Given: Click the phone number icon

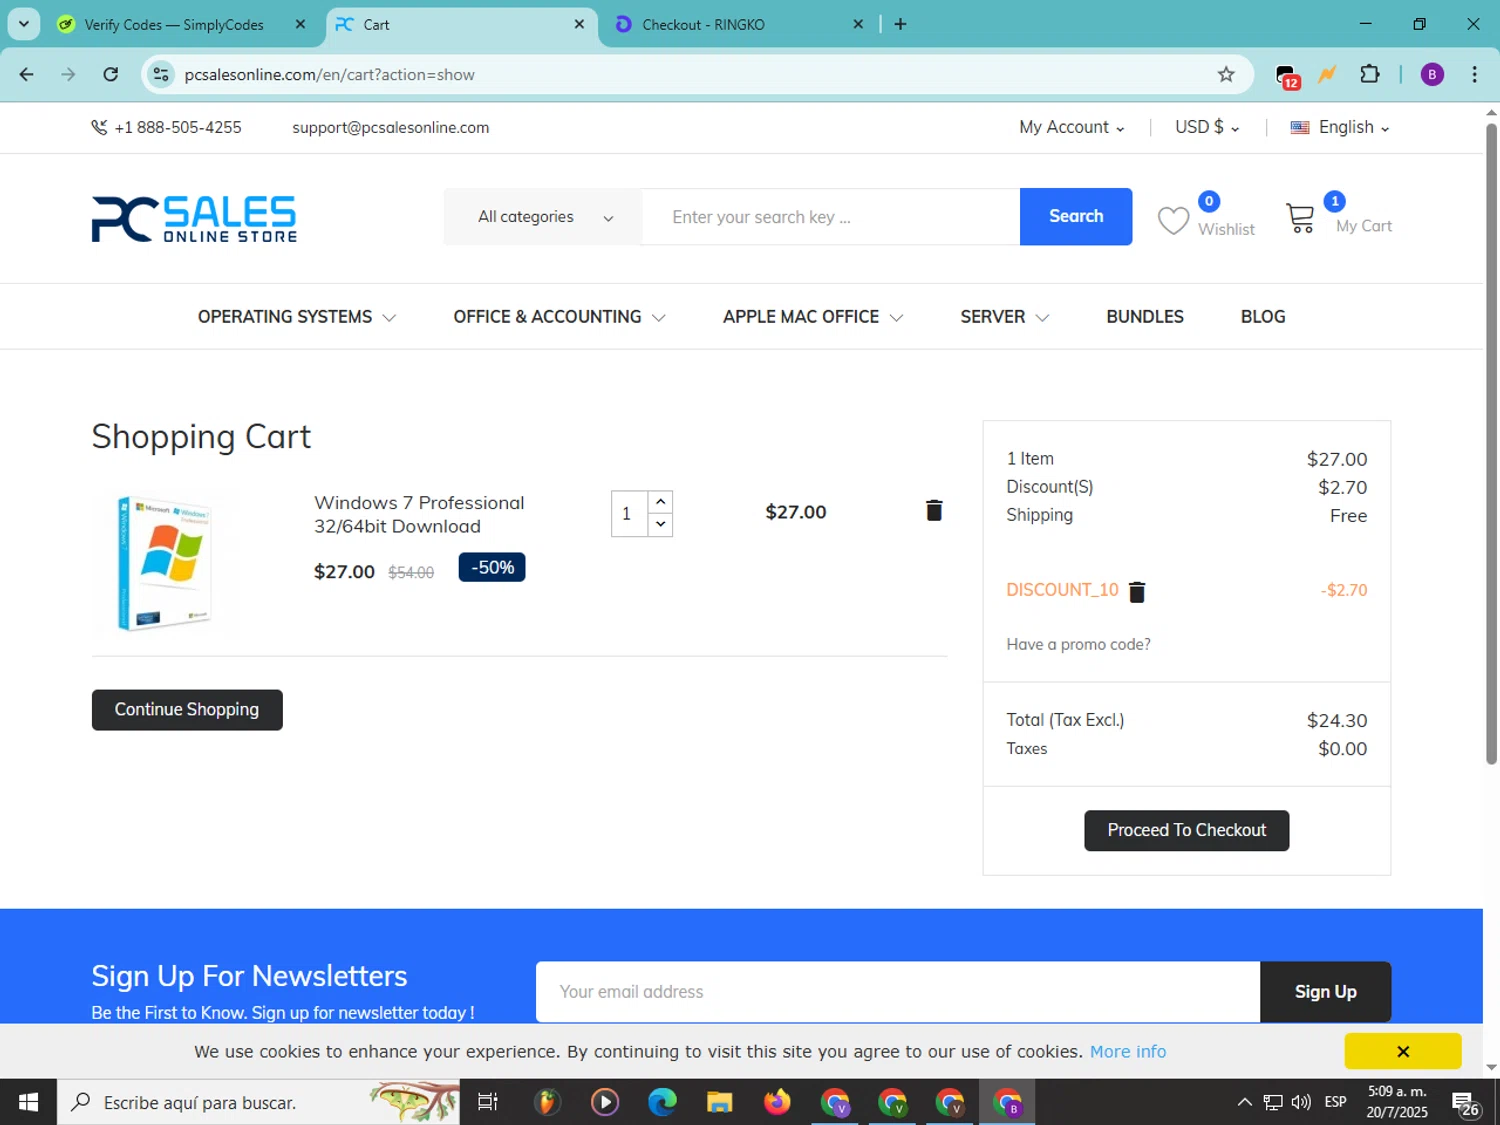Looking at the screenshot, I should pyautogui.click(x=99, y=127).
